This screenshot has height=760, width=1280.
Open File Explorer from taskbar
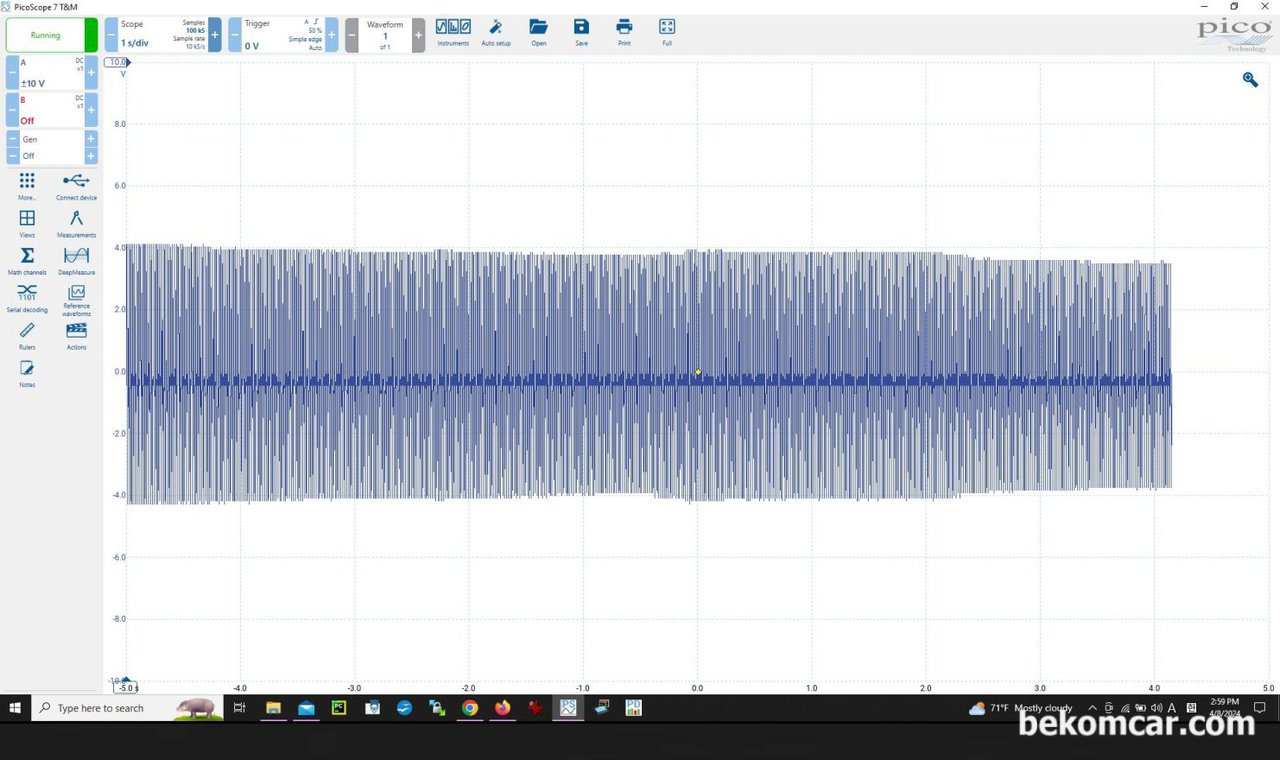point(273,708)
